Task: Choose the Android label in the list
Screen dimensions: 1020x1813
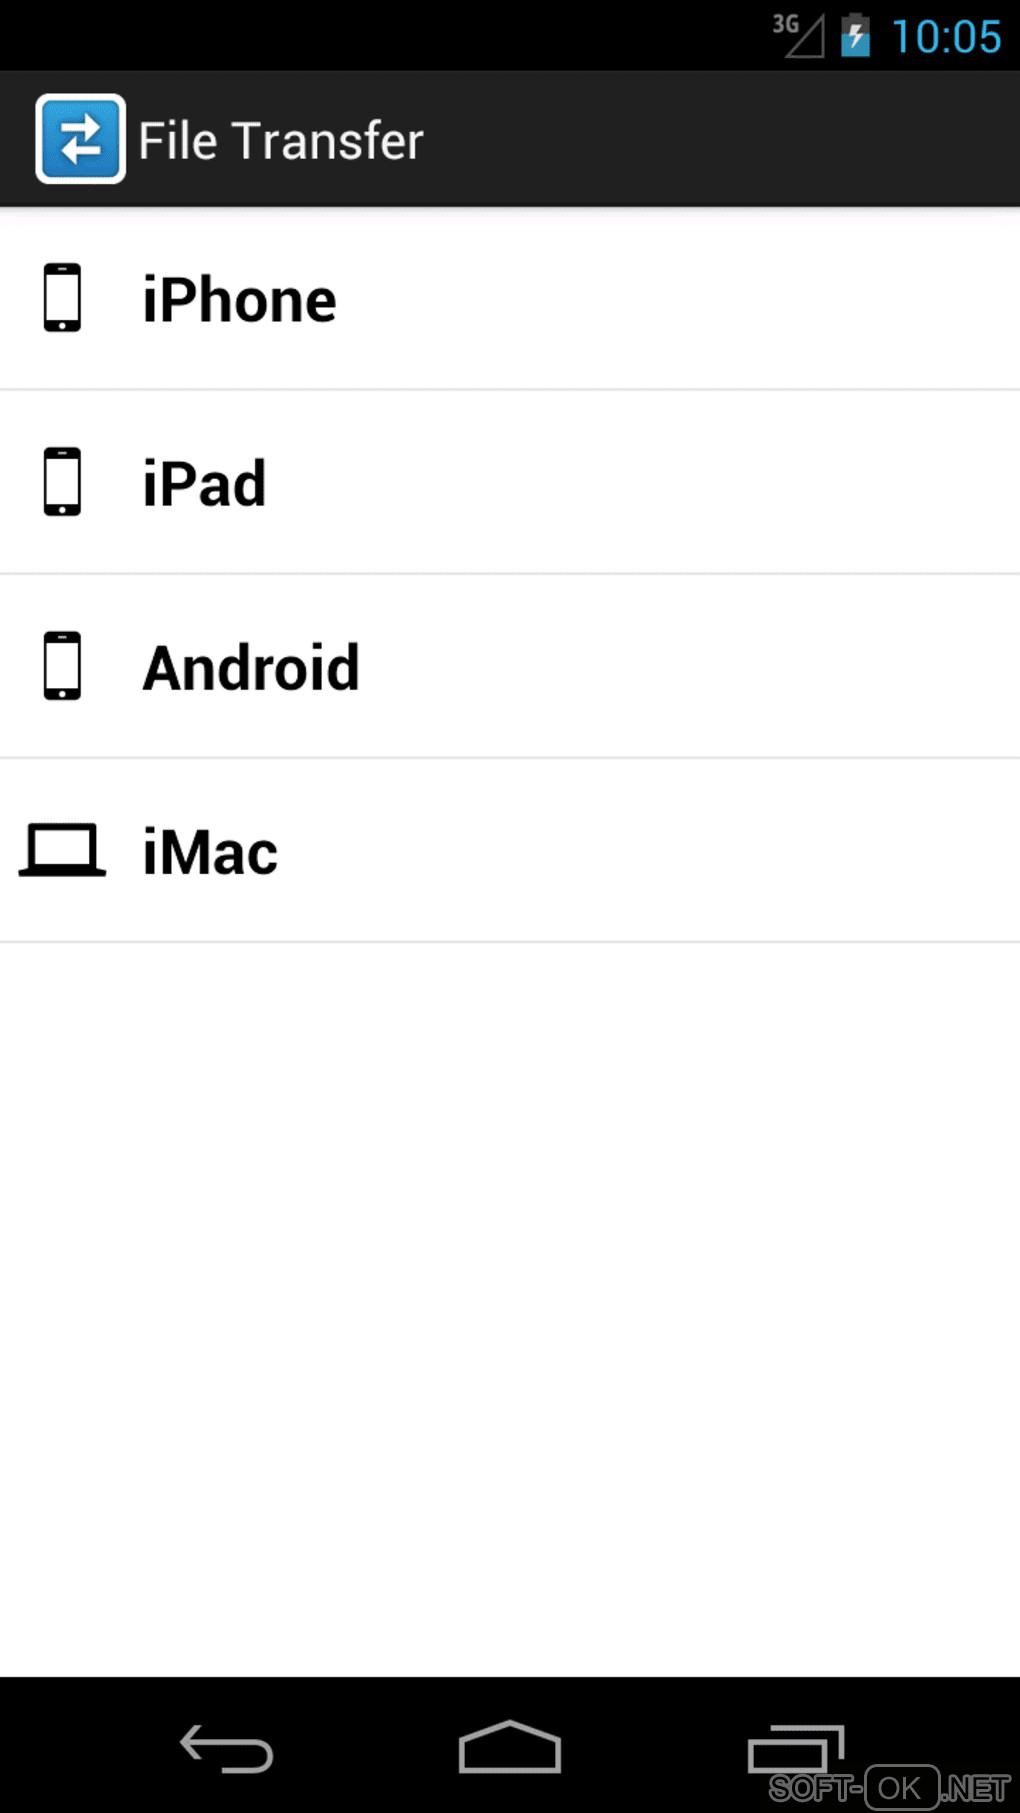Action: coord(251,668)
